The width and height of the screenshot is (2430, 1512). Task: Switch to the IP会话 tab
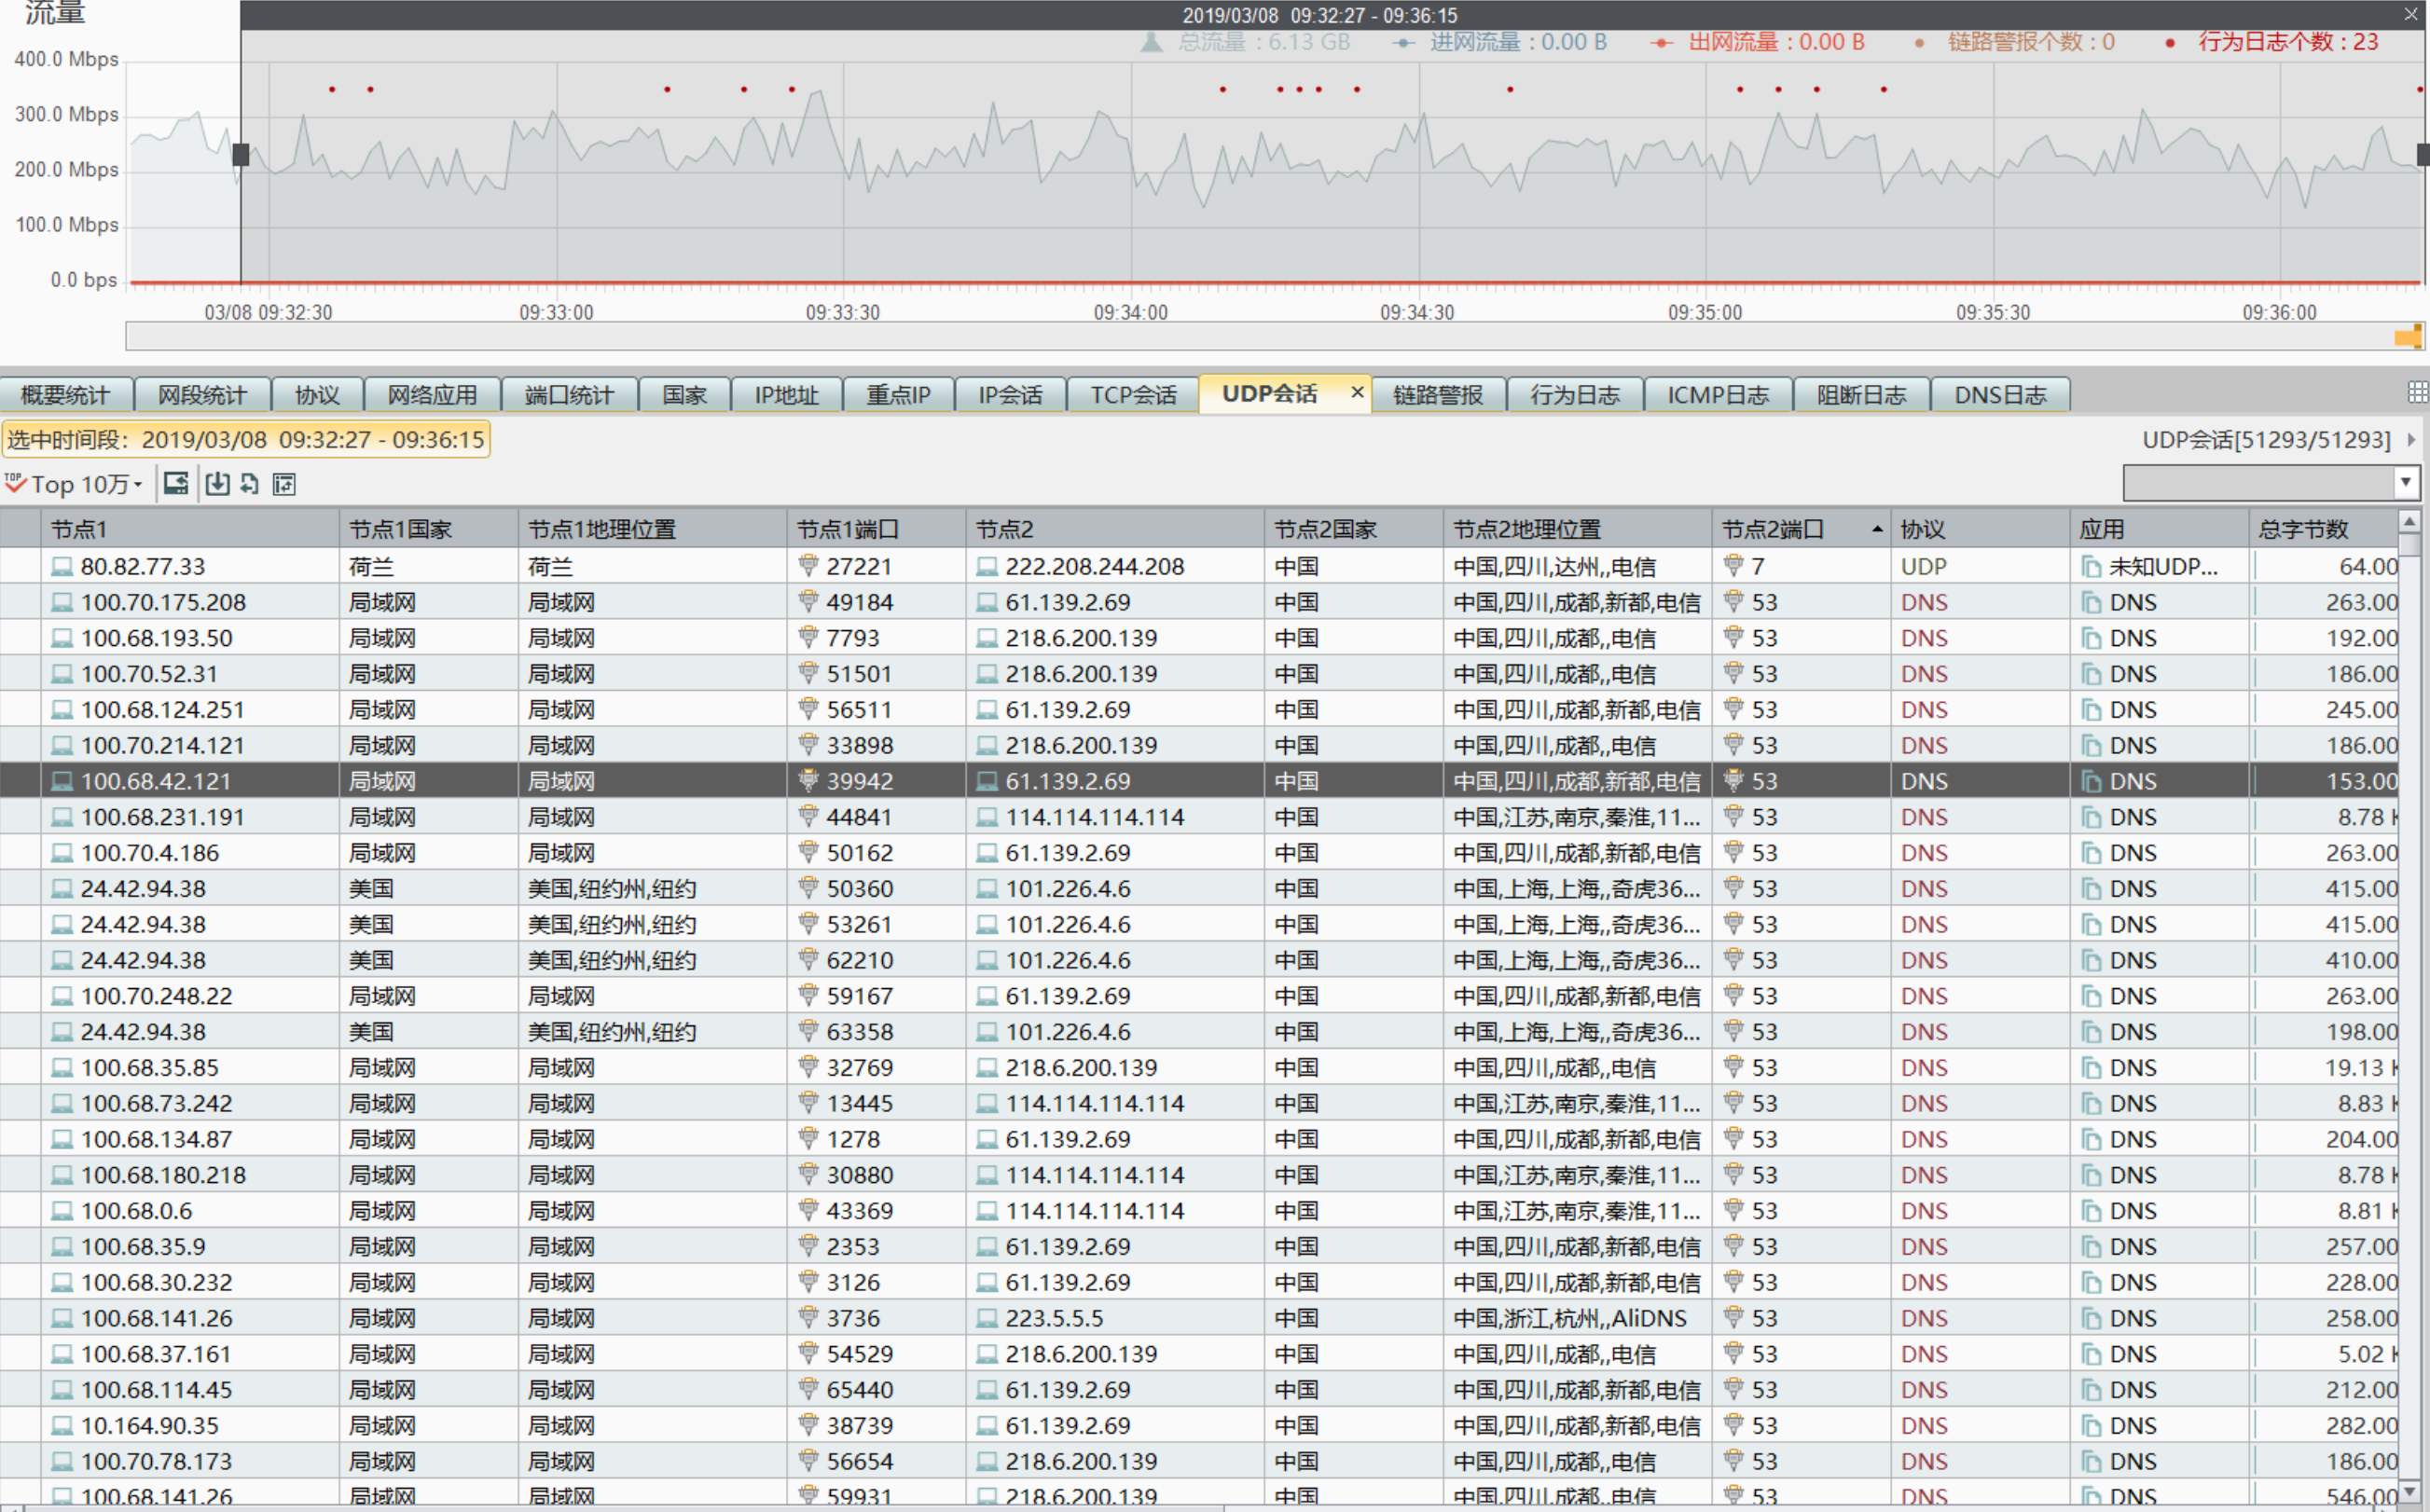1010,395
